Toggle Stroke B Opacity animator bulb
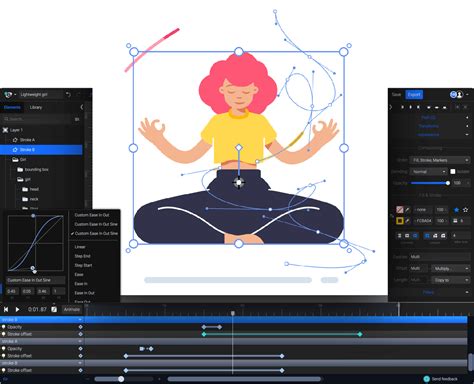Viewport: 474px width, 384px height. click(4, 327)
